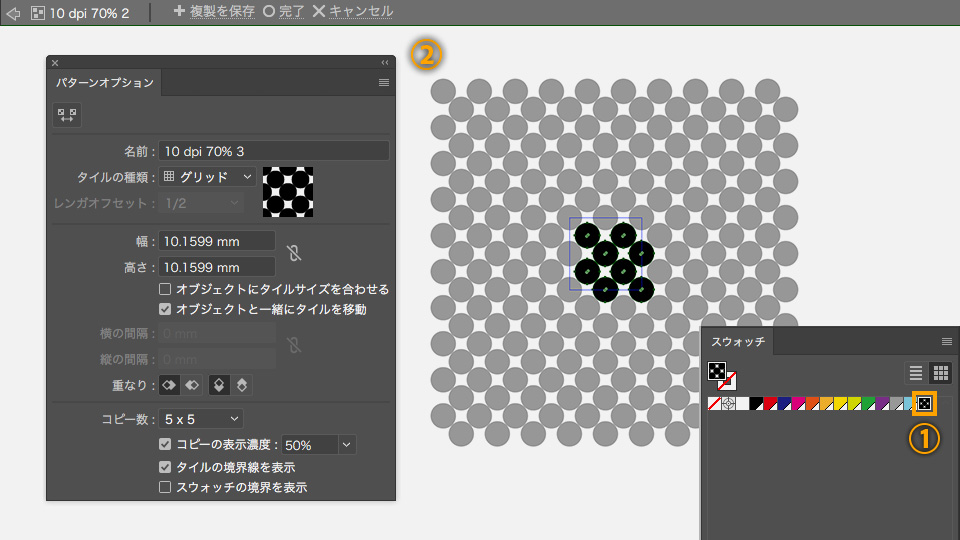Screen dimensions: 960x540
Task: Collapse the パターンオプション panel with the double arrow
Action: click(384, 62)
